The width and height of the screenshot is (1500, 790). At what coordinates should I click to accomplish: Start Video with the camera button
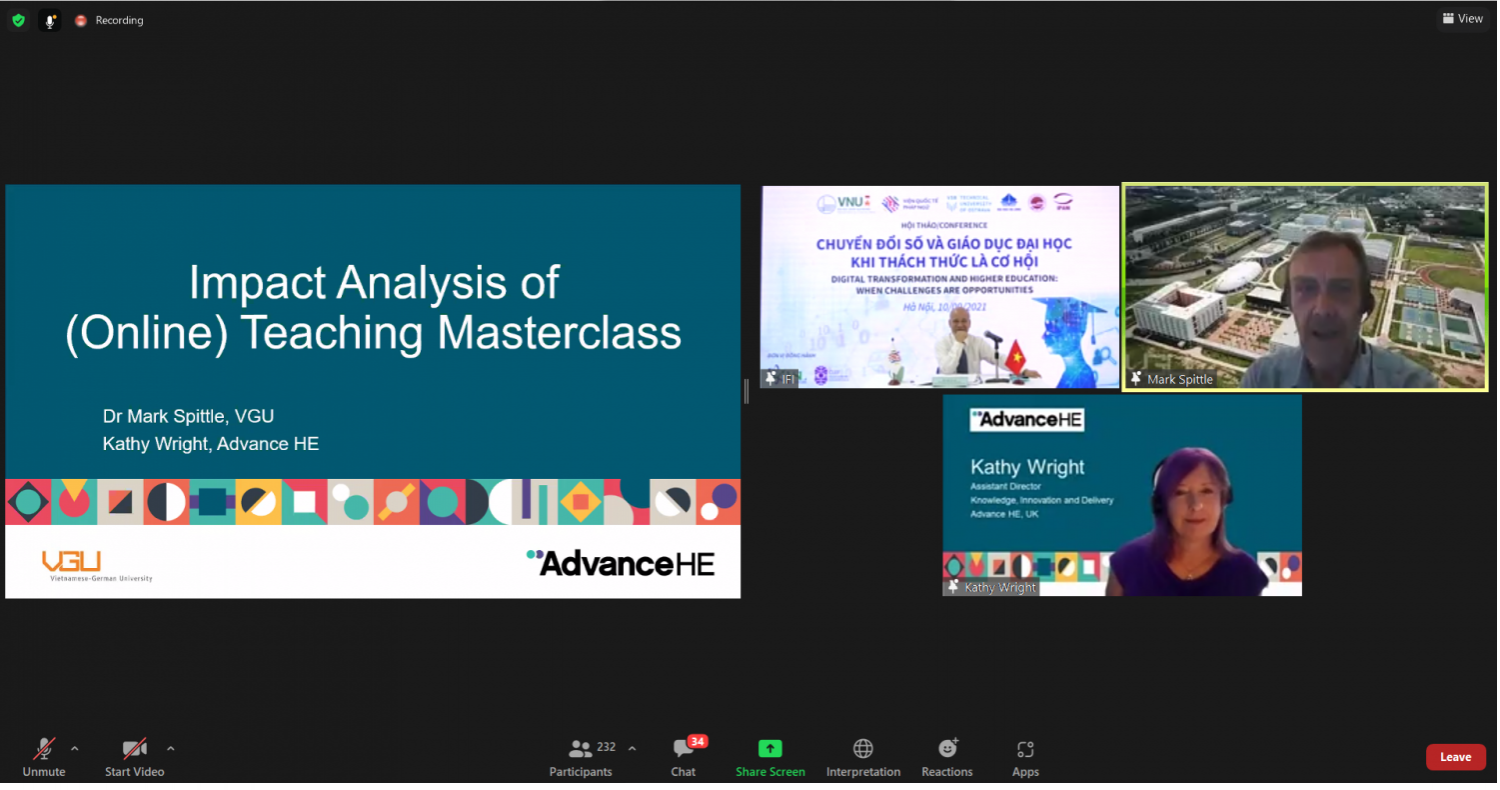134,757
